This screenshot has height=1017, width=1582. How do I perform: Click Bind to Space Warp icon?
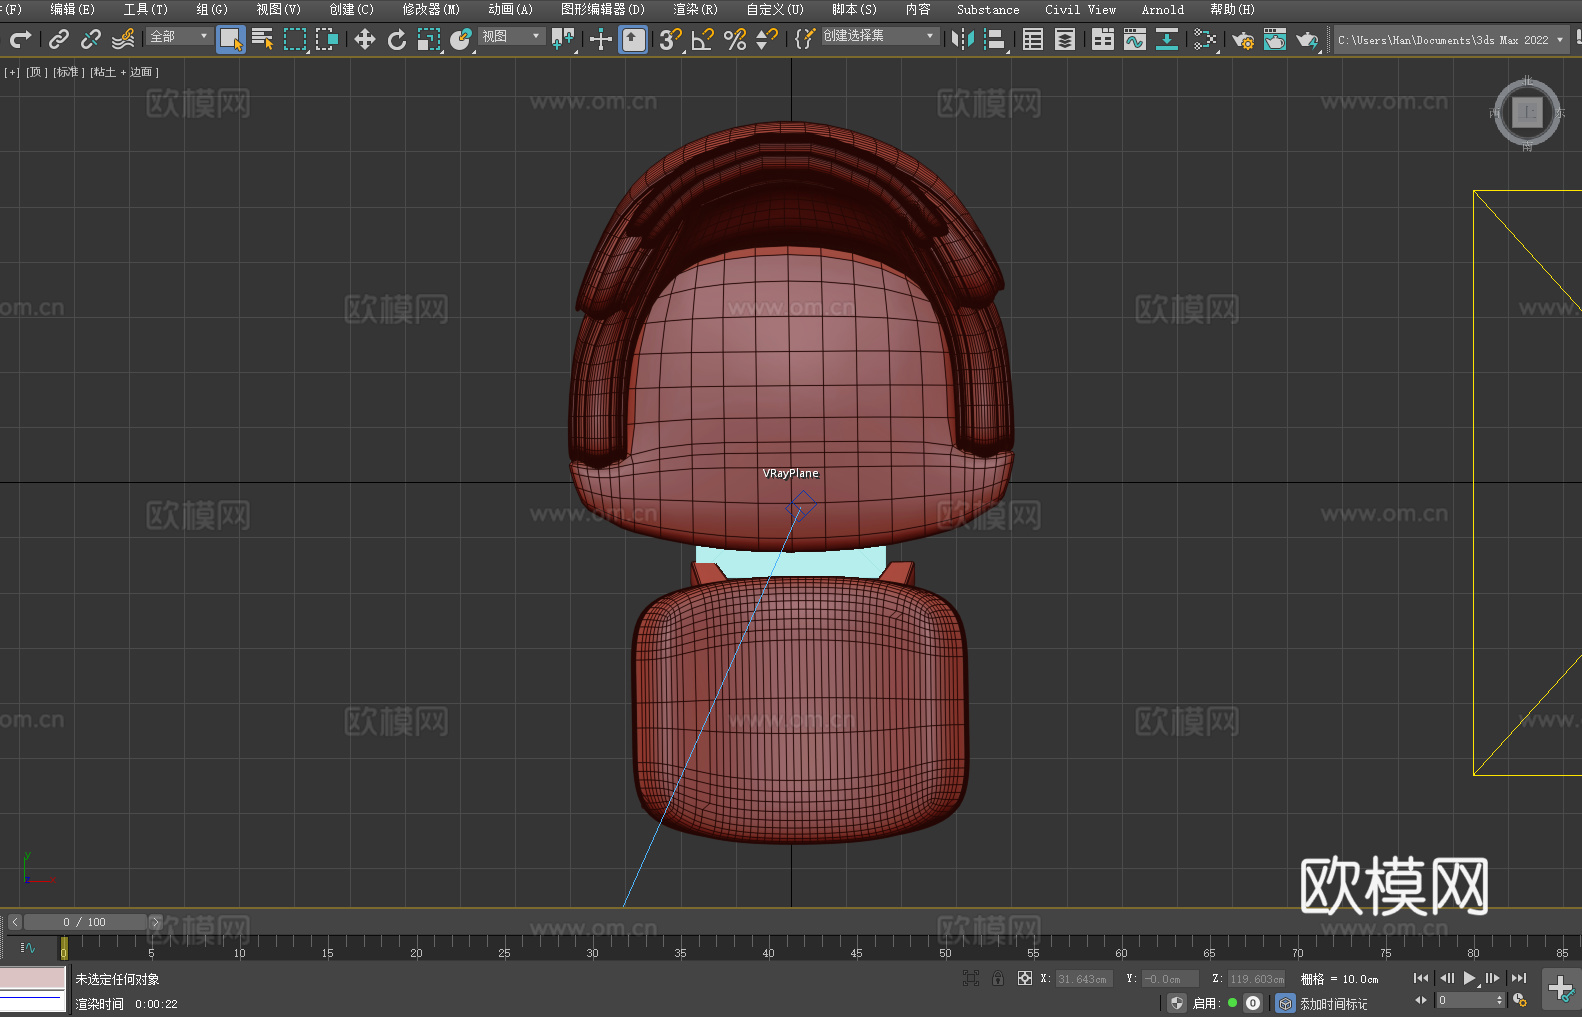tap(123, 39)
